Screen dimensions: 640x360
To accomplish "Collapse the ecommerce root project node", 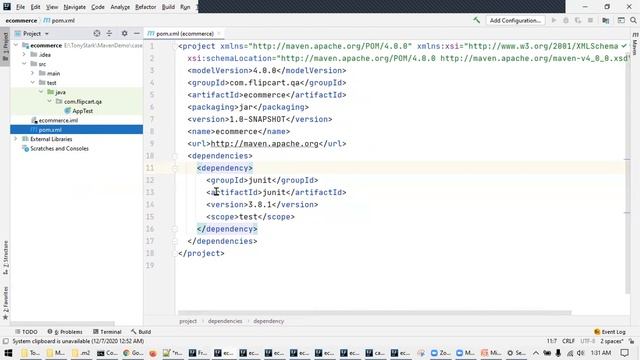I will (x=16, y=45).
